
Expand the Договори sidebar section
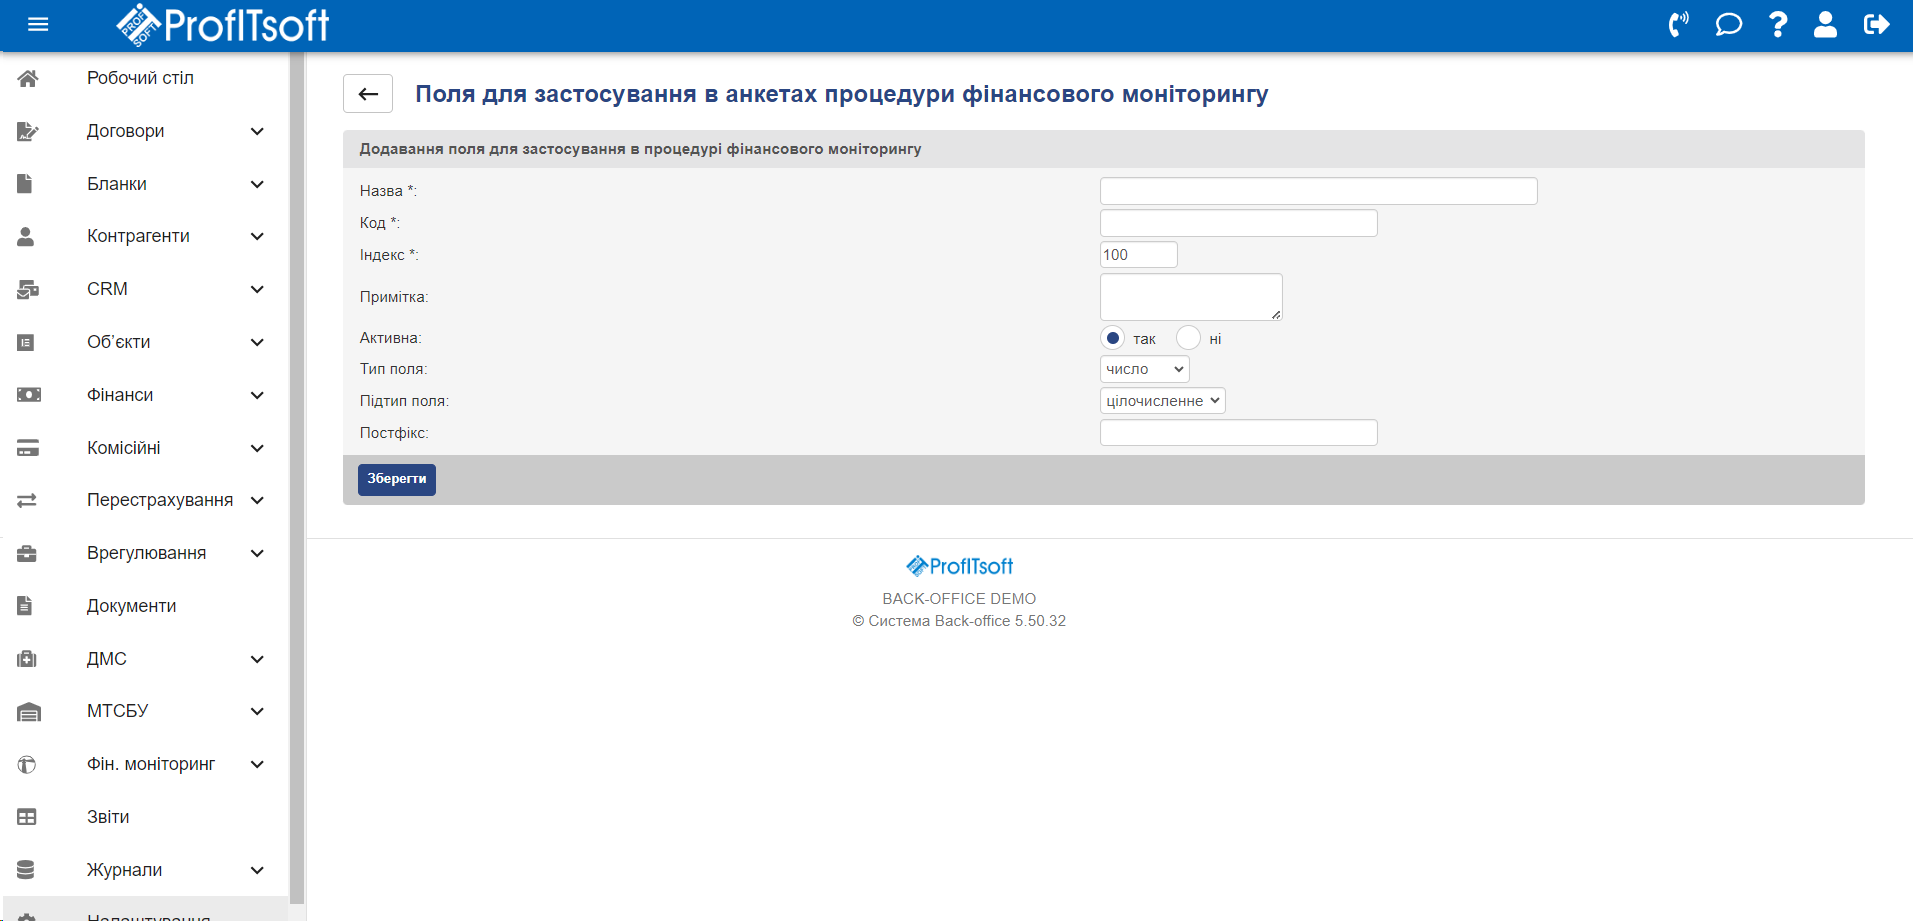coord(257,131)
